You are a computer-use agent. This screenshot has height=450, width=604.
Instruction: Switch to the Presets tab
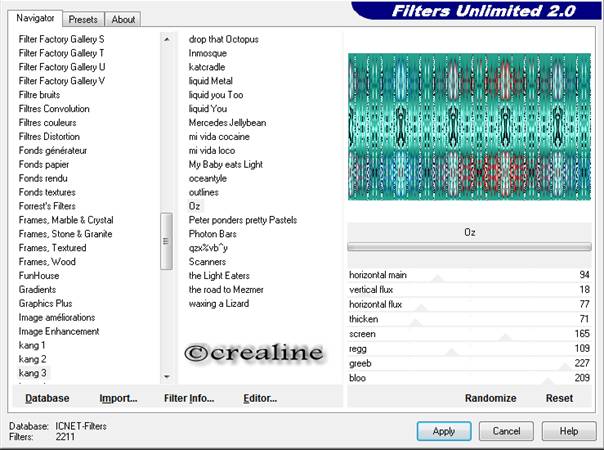click(x=84, y=19)
